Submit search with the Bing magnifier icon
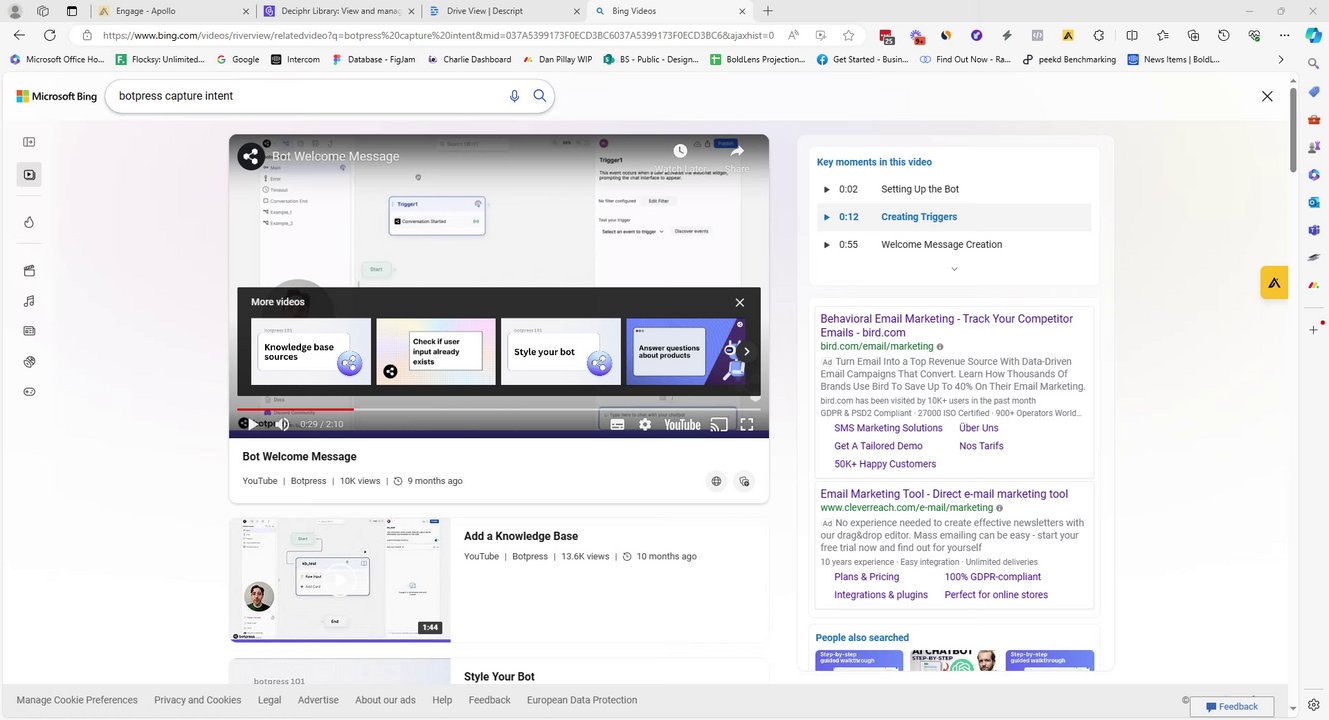 click(539, 96)
